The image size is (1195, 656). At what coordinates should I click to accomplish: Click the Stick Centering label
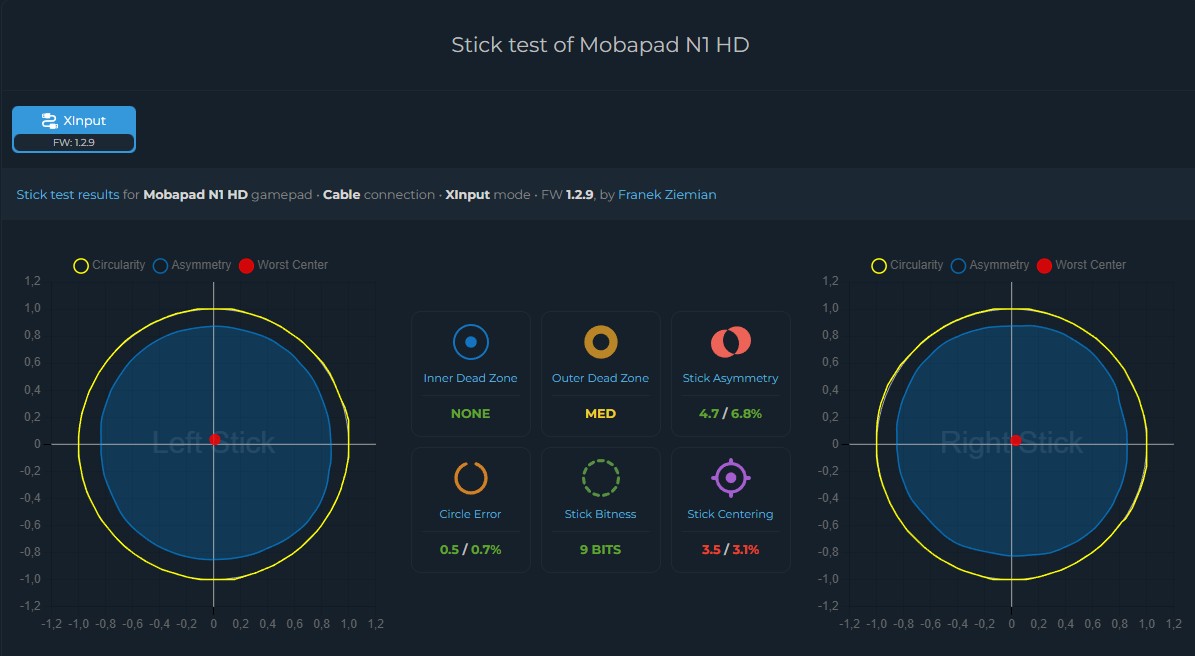click(730, 514)
